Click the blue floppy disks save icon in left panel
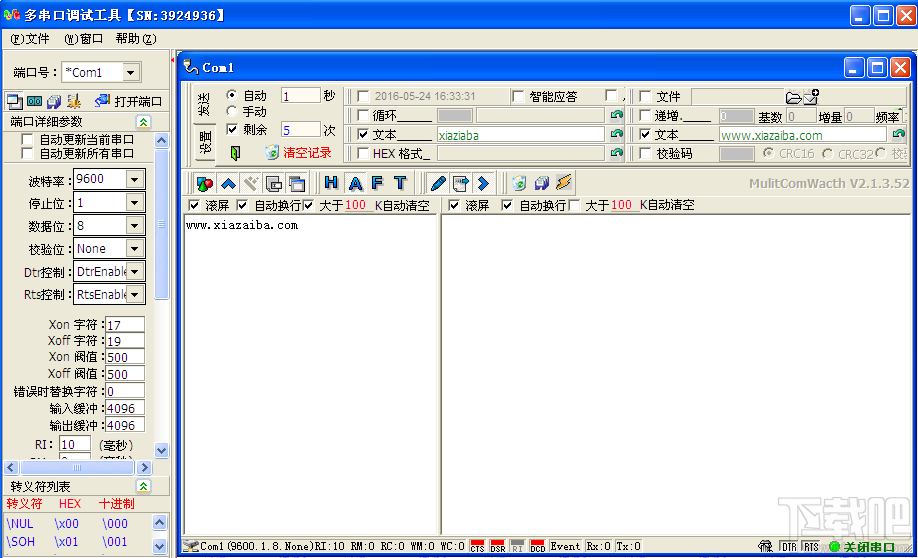The image size is (918, 558). [x=54, y=101]
